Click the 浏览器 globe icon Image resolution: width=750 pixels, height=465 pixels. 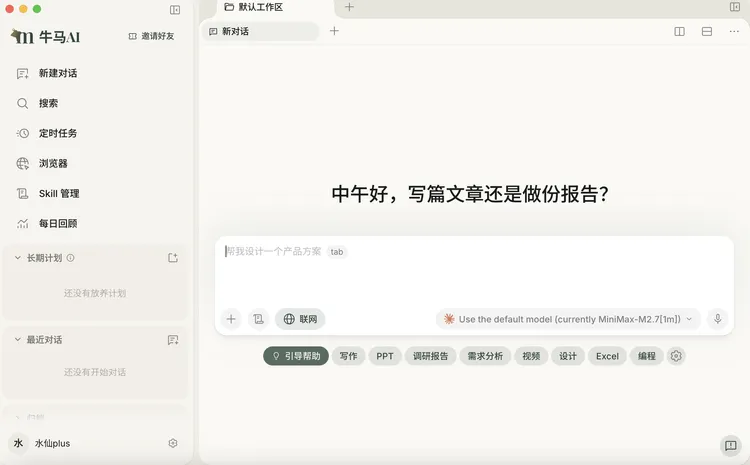[x=22, y=164]
